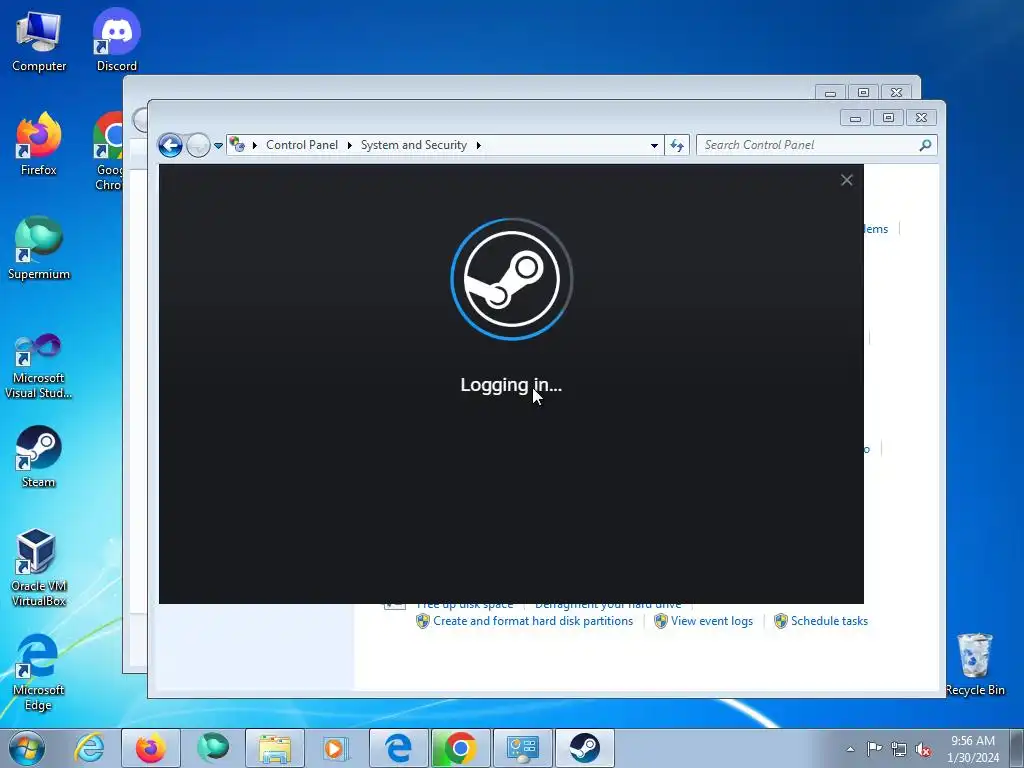Screen dimensions: 1024x768
Task: Open the Discord desktop shortcut
Action: (117, 40)
